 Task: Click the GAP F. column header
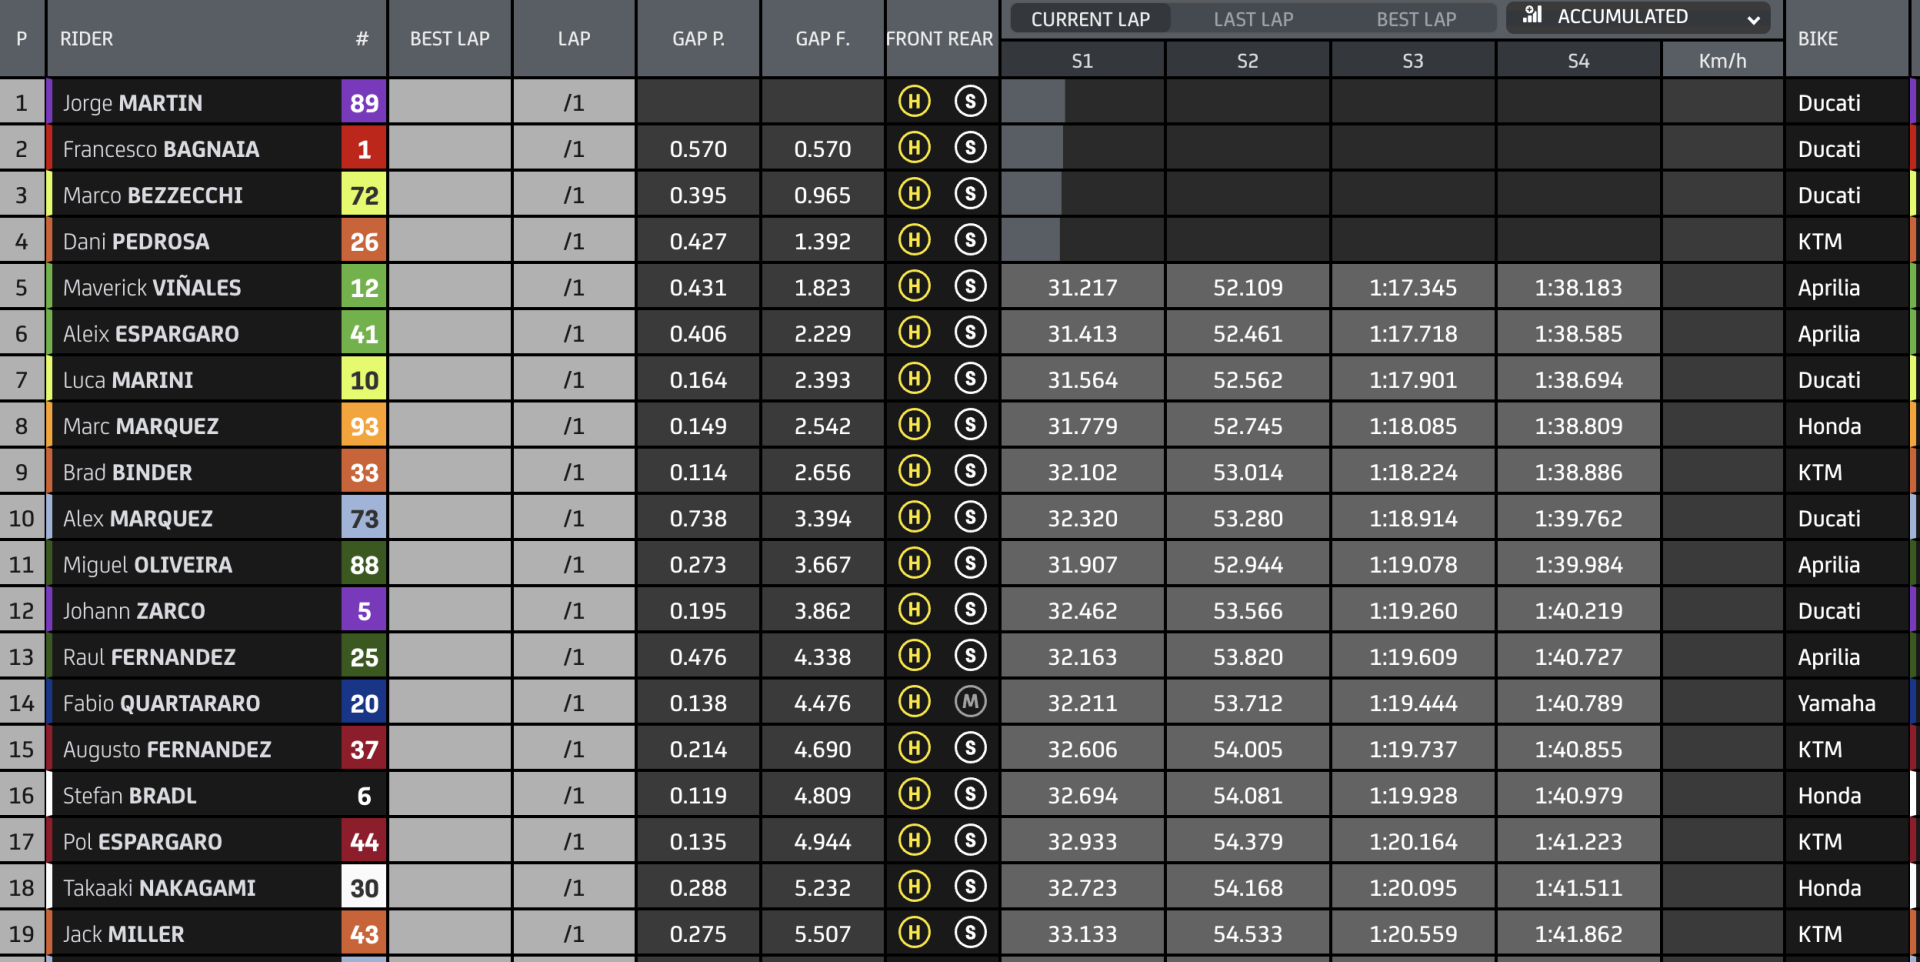(822, 39)
